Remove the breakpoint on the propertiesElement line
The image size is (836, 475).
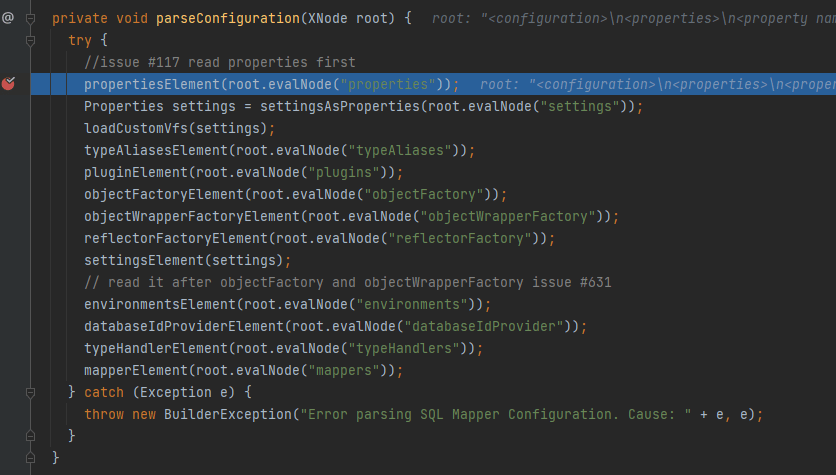tap(8, 83)
